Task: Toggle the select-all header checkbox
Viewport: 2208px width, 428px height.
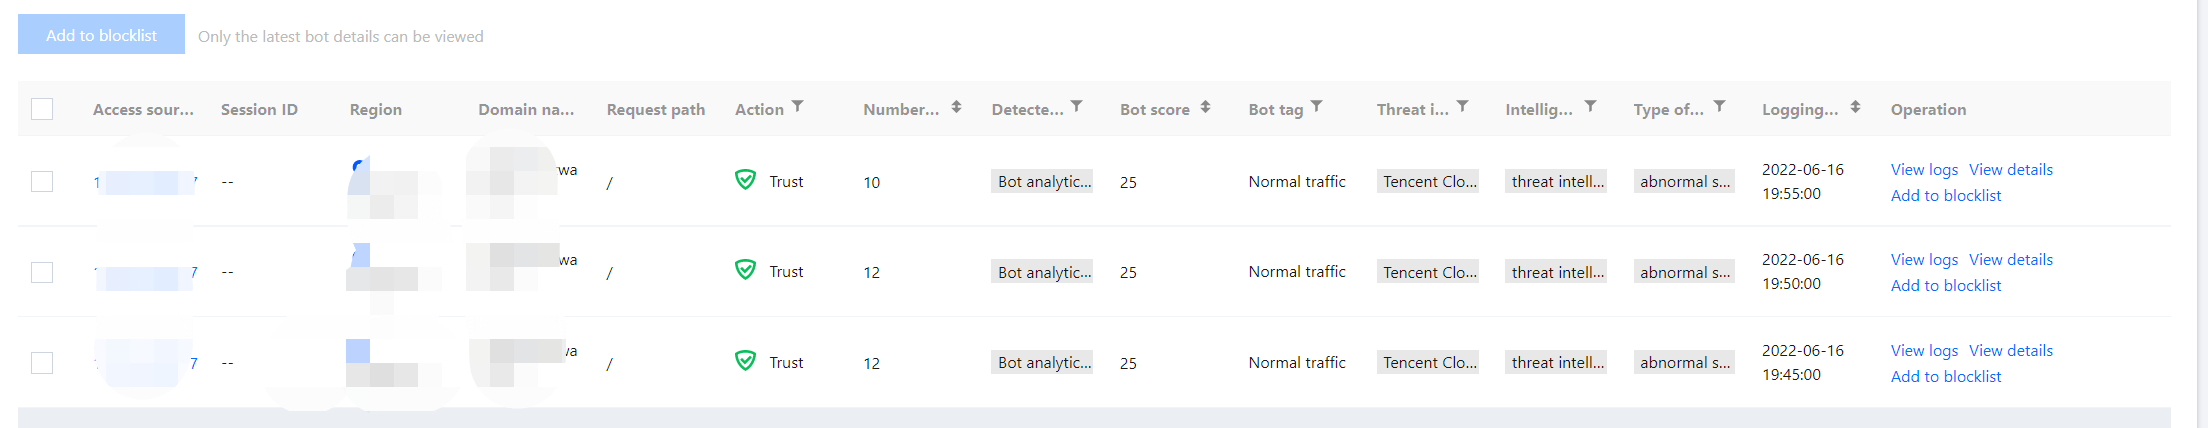Action: pyautogui.click(x=42, y=109)
